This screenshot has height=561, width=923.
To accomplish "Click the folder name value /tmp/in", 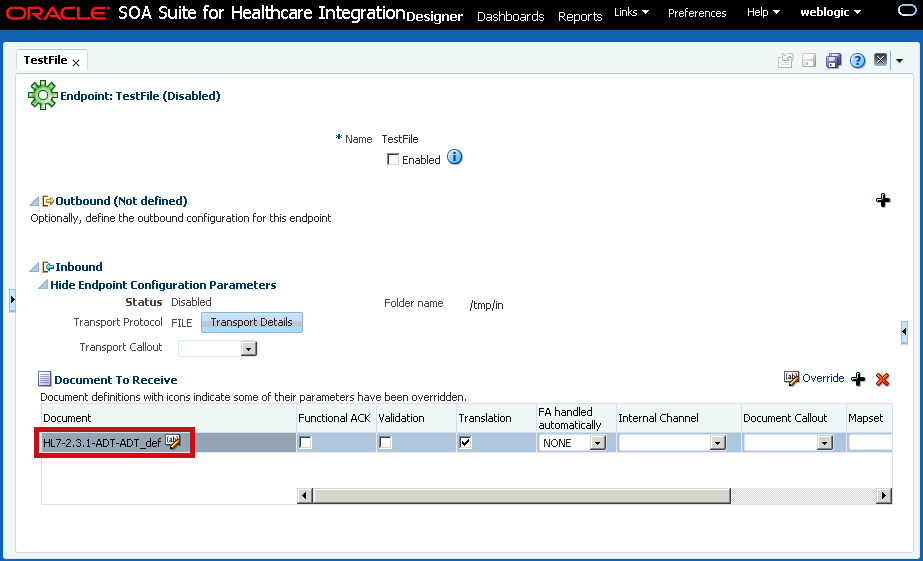I will click(x=486, y=305).
